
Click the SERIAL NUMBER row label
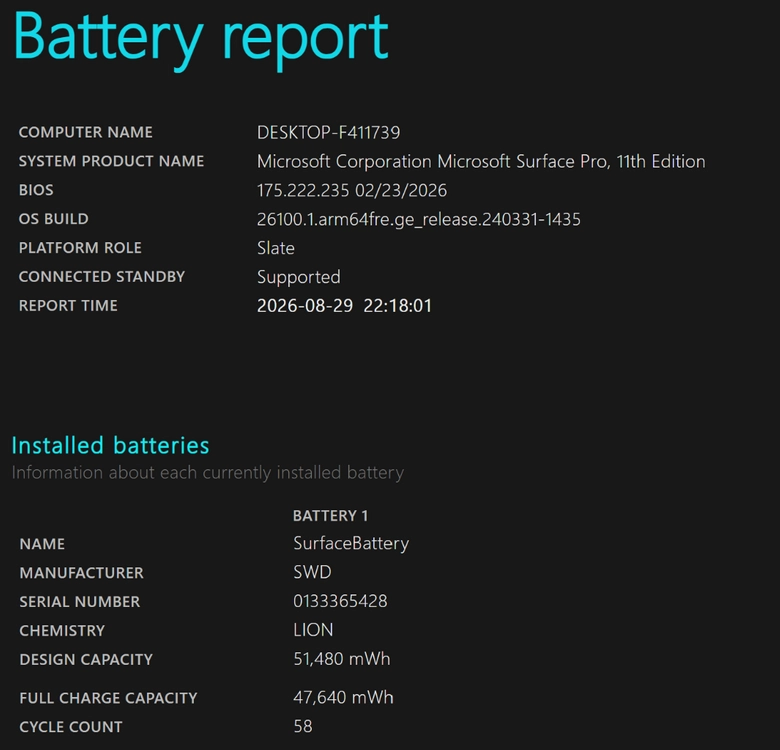(80, 601)
